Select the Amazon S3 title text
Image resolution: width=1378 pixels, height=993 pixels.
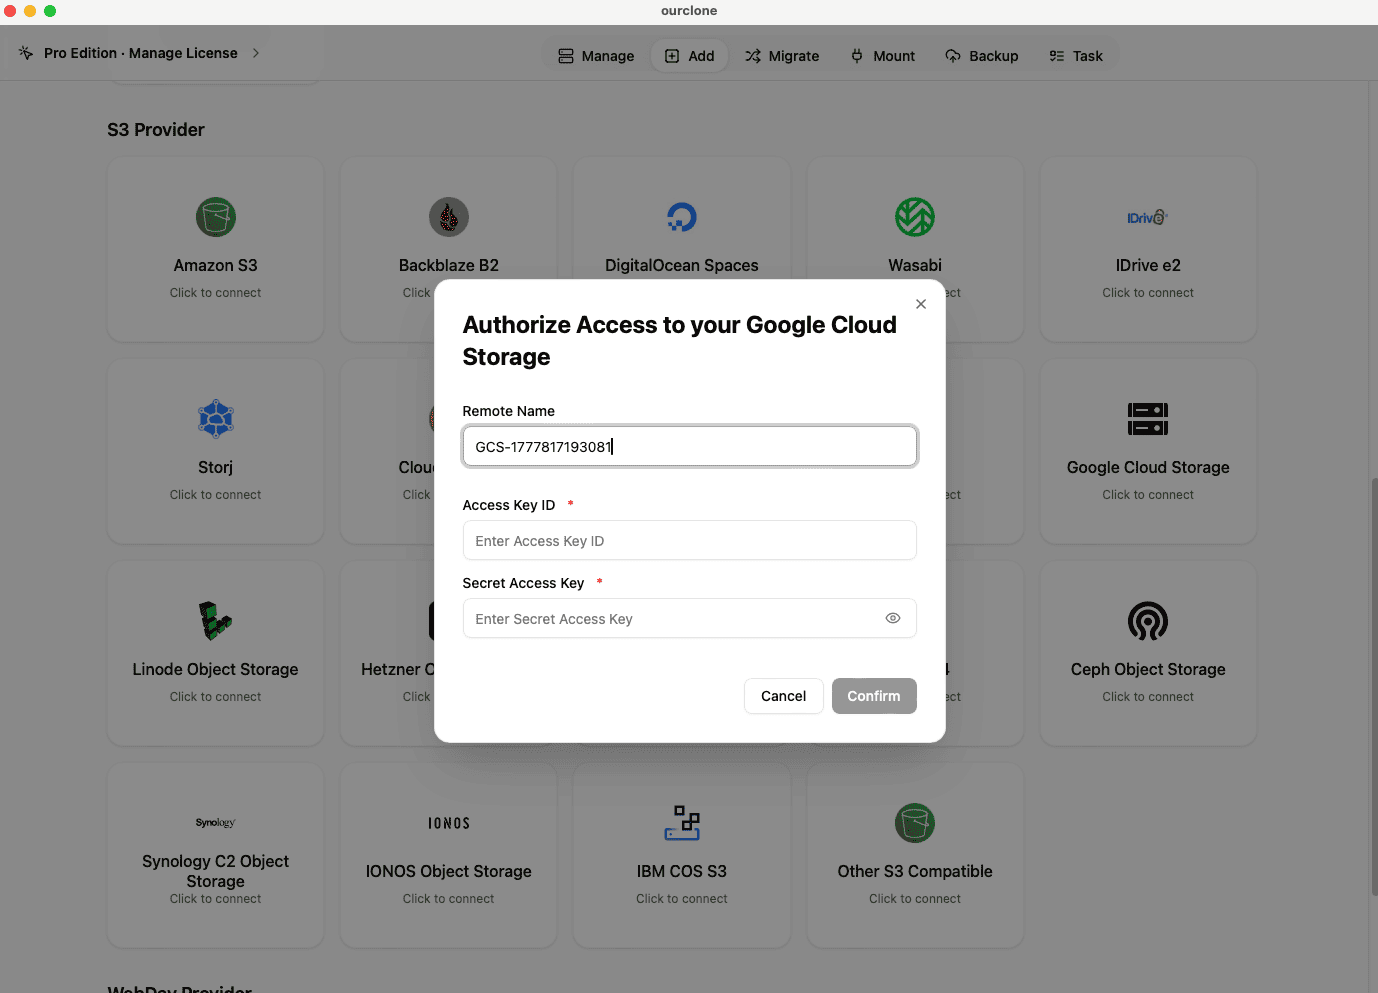216,265
